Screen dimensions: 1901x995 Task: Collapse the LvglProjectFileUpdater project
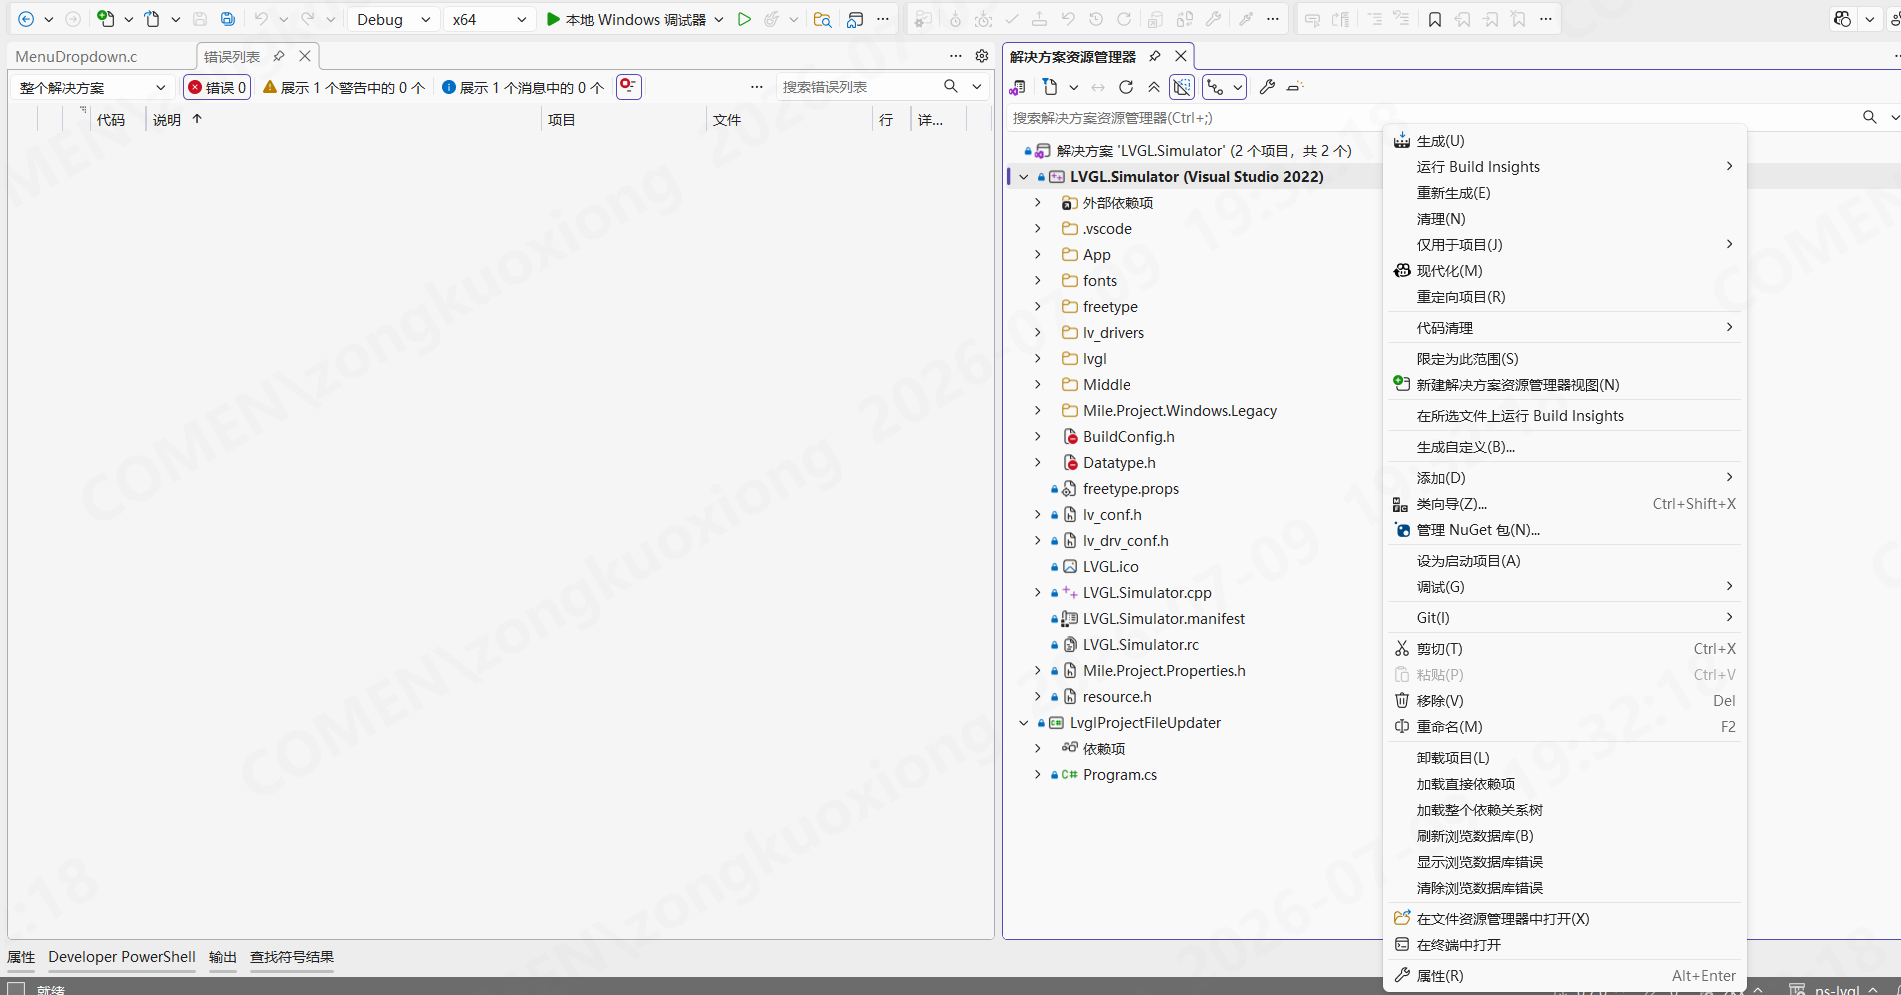(1023, 723)
